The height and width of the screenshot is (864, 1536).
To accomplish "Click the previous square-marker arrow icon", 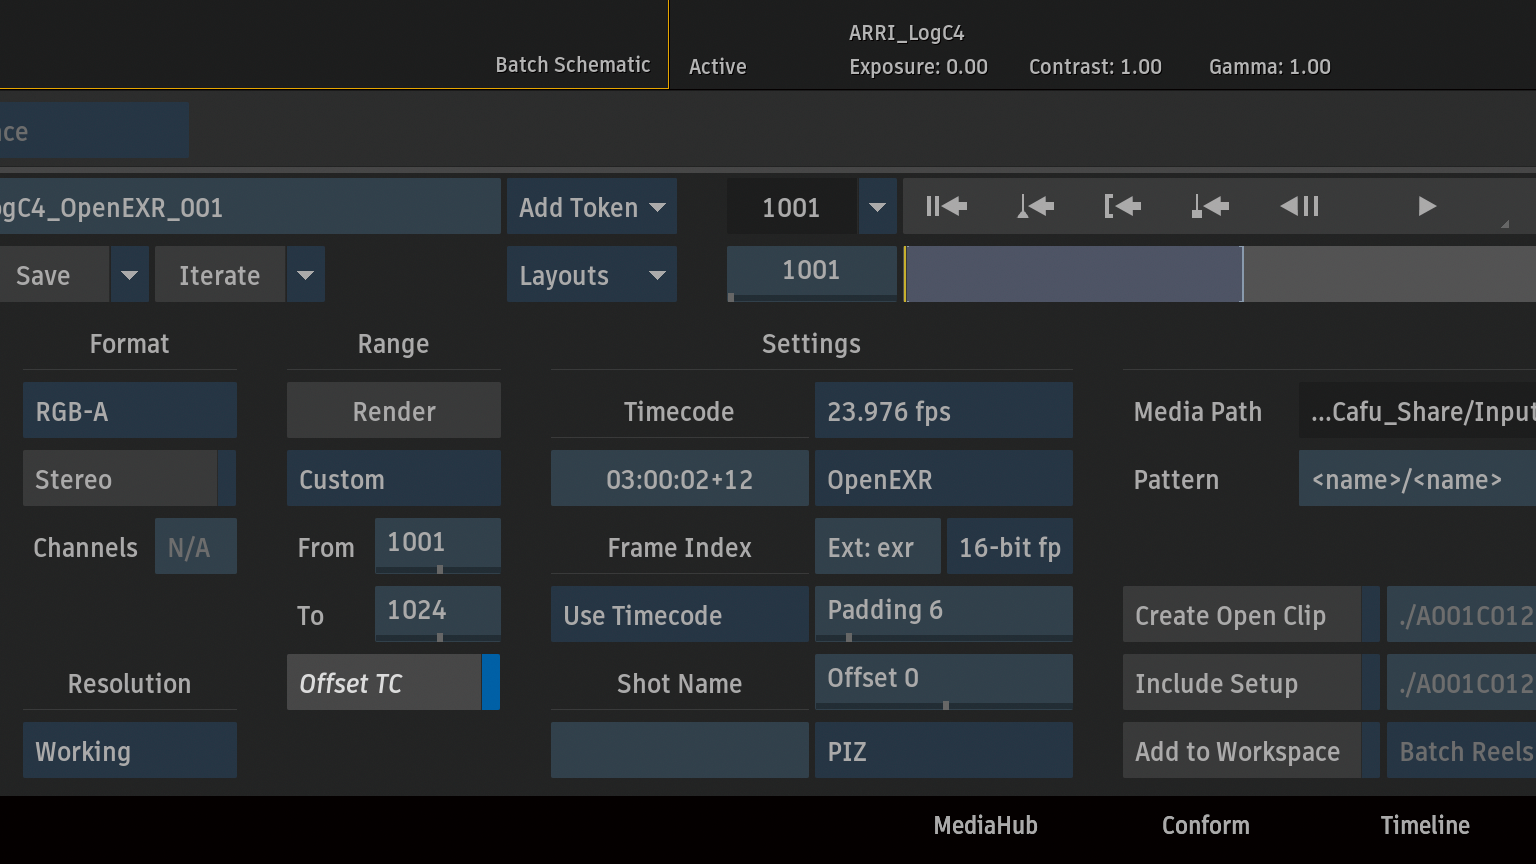I will [x=1210, y=207].
